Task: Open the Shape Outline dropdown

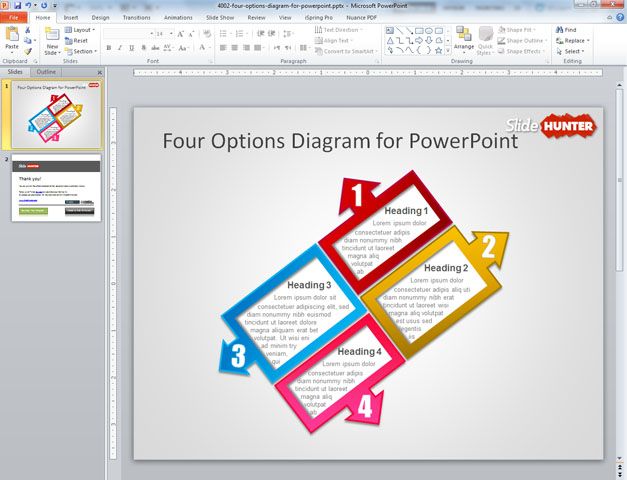Action: click(x=521, y=40)
